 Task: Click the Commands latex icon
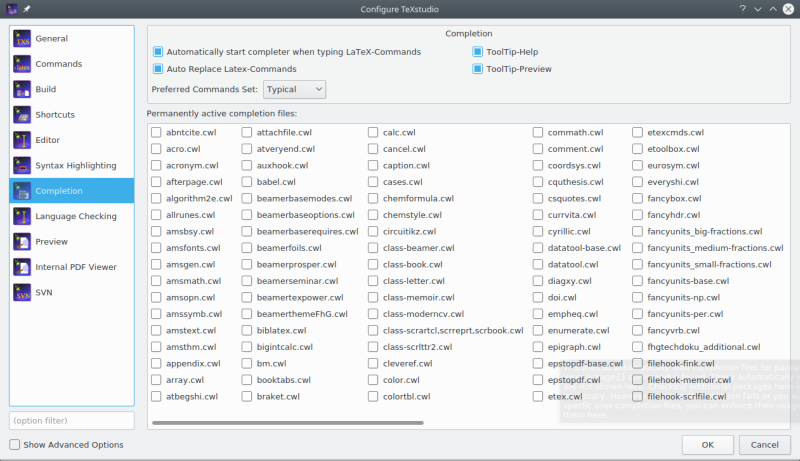click(22, 64)
